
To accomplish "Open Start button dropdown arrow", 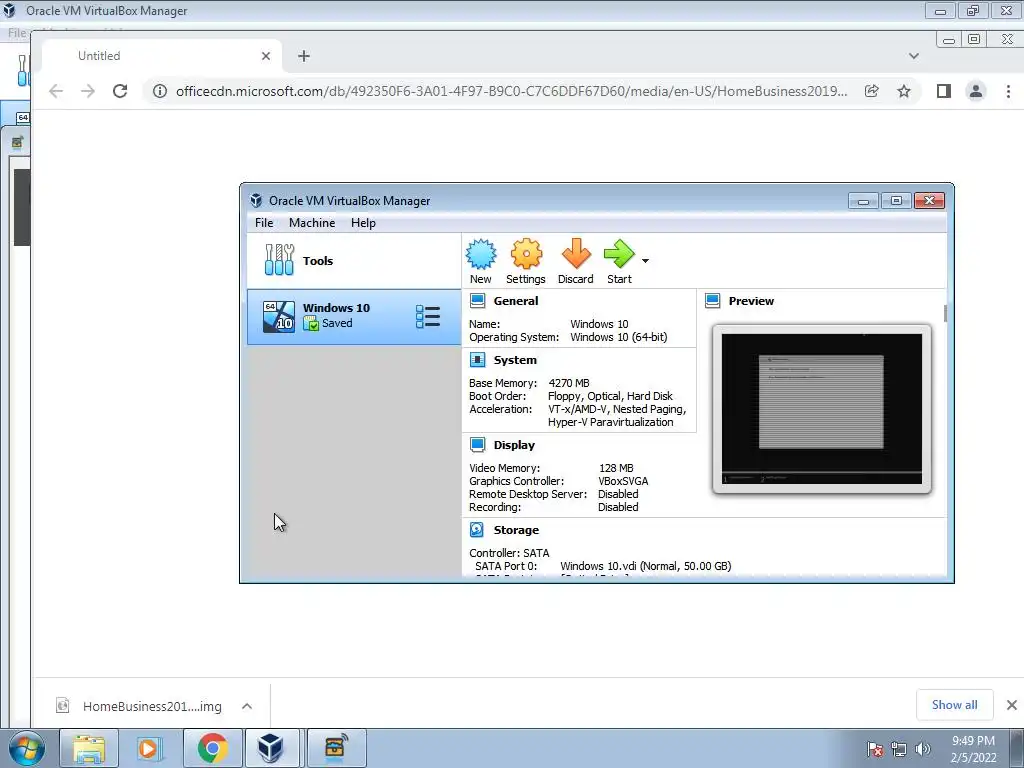I will [645, 261].
